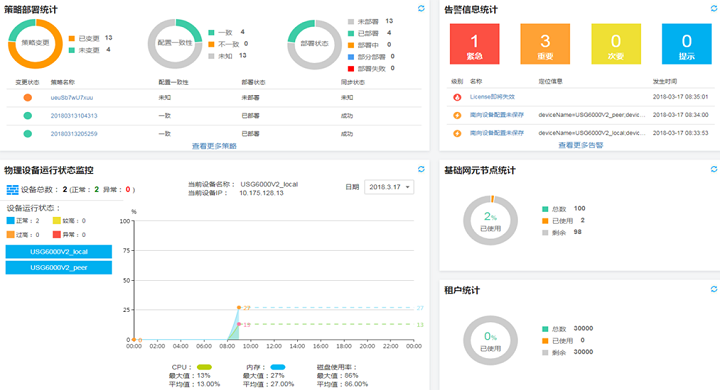Open the 南向设备配置未保存 alarm for USG6000V2_peer
The height and width of the screenshot is (390, 720).
coord(496,115)
